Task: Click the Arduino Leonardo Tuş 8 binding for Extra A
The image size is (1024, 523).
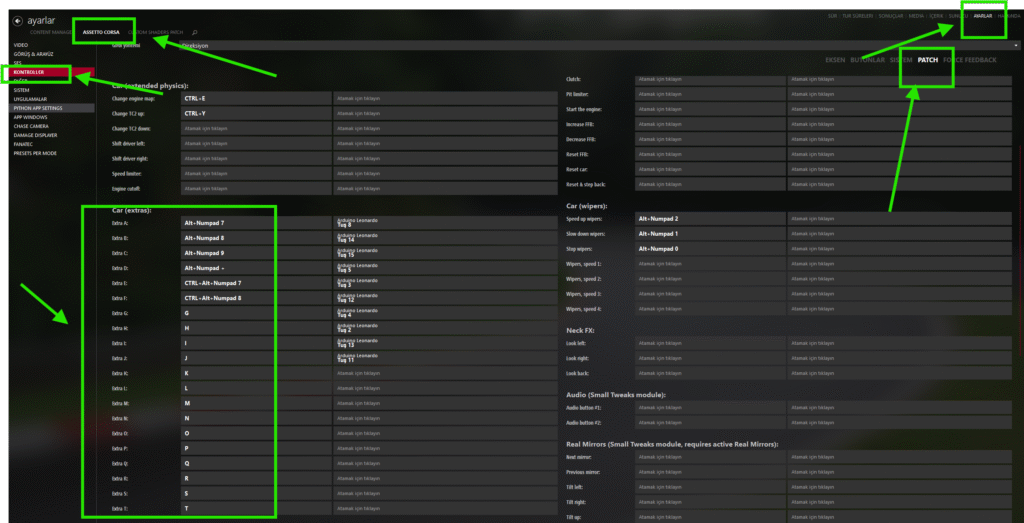Action: pos(445,223)
